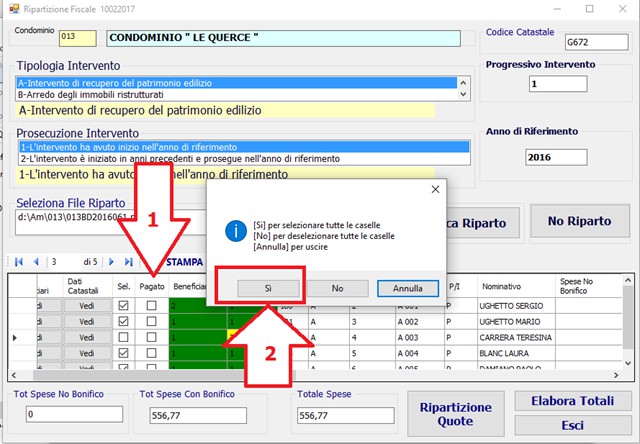
Task: Jump to last record in navigator
Action: coord(127,262)
